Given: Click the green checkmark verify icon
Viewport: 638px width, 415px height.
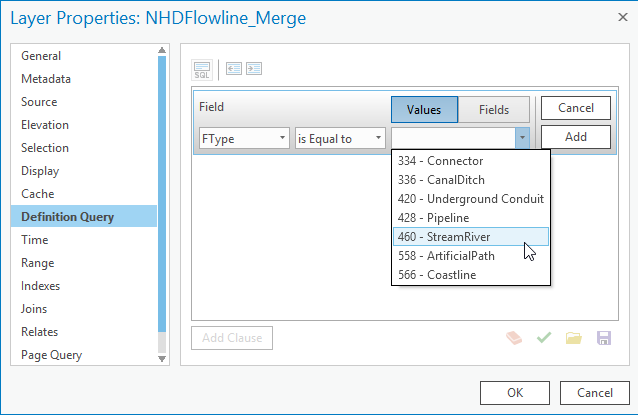Looking at the screenshot, I should (543, 338).
